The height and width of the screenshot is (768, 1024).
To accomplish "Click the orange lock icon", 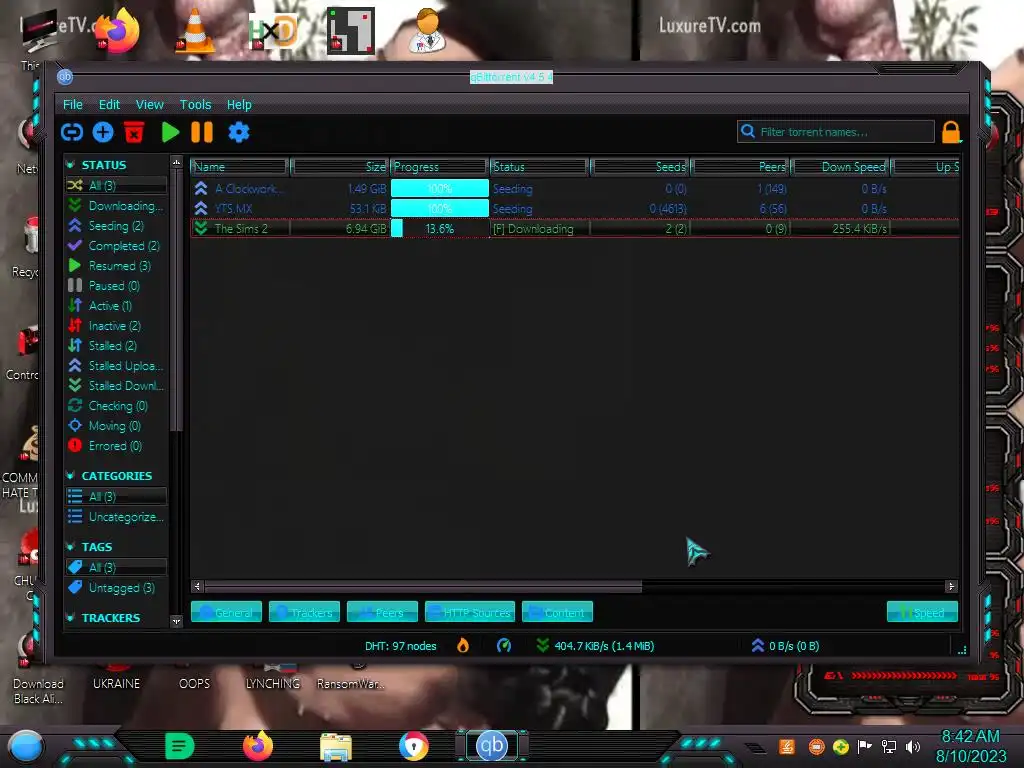I will click(951, 132).
